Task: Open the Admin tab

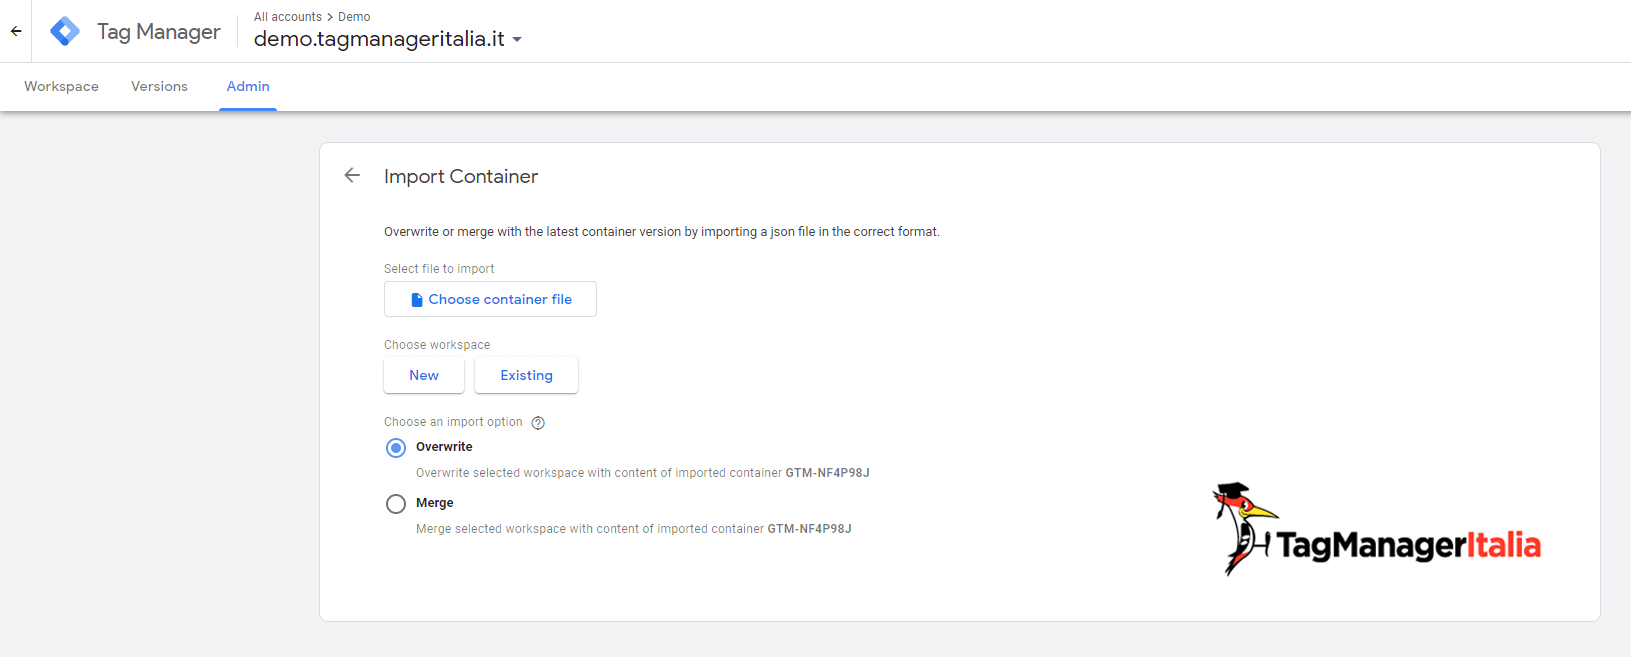Action: pyautogui.click(x=248, y=87)
